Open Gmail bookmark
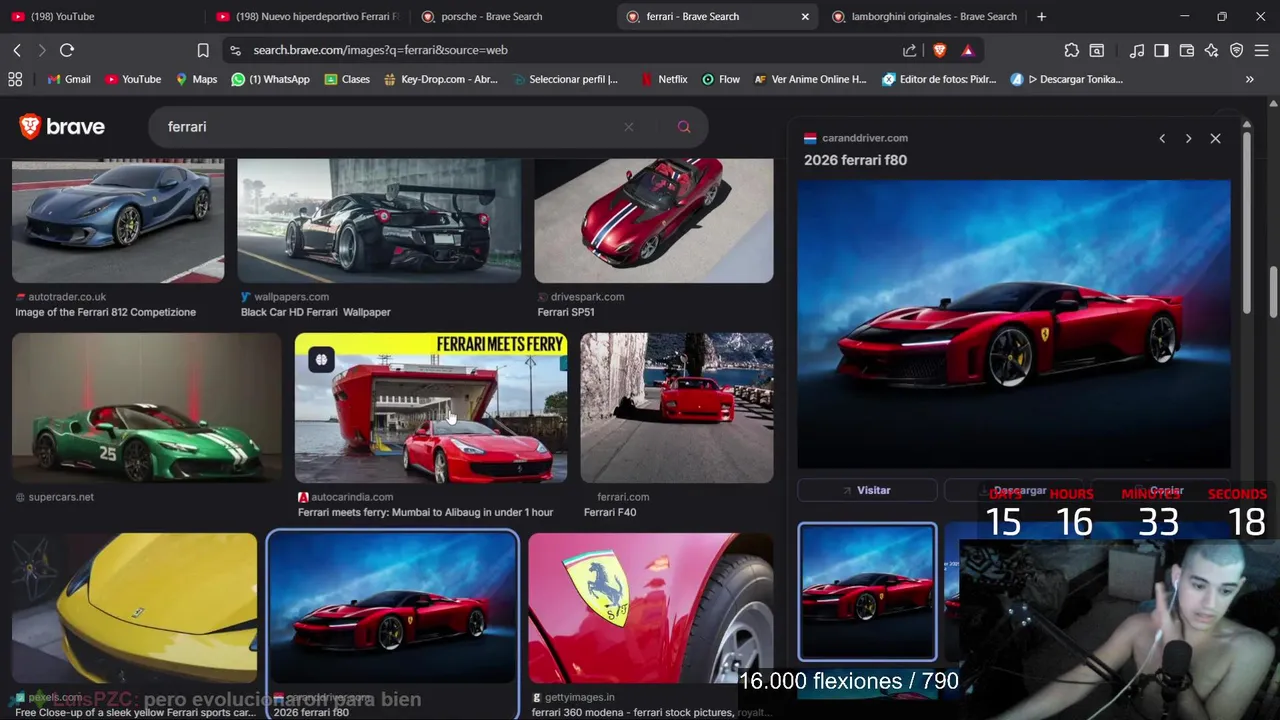 pos(69,79)
